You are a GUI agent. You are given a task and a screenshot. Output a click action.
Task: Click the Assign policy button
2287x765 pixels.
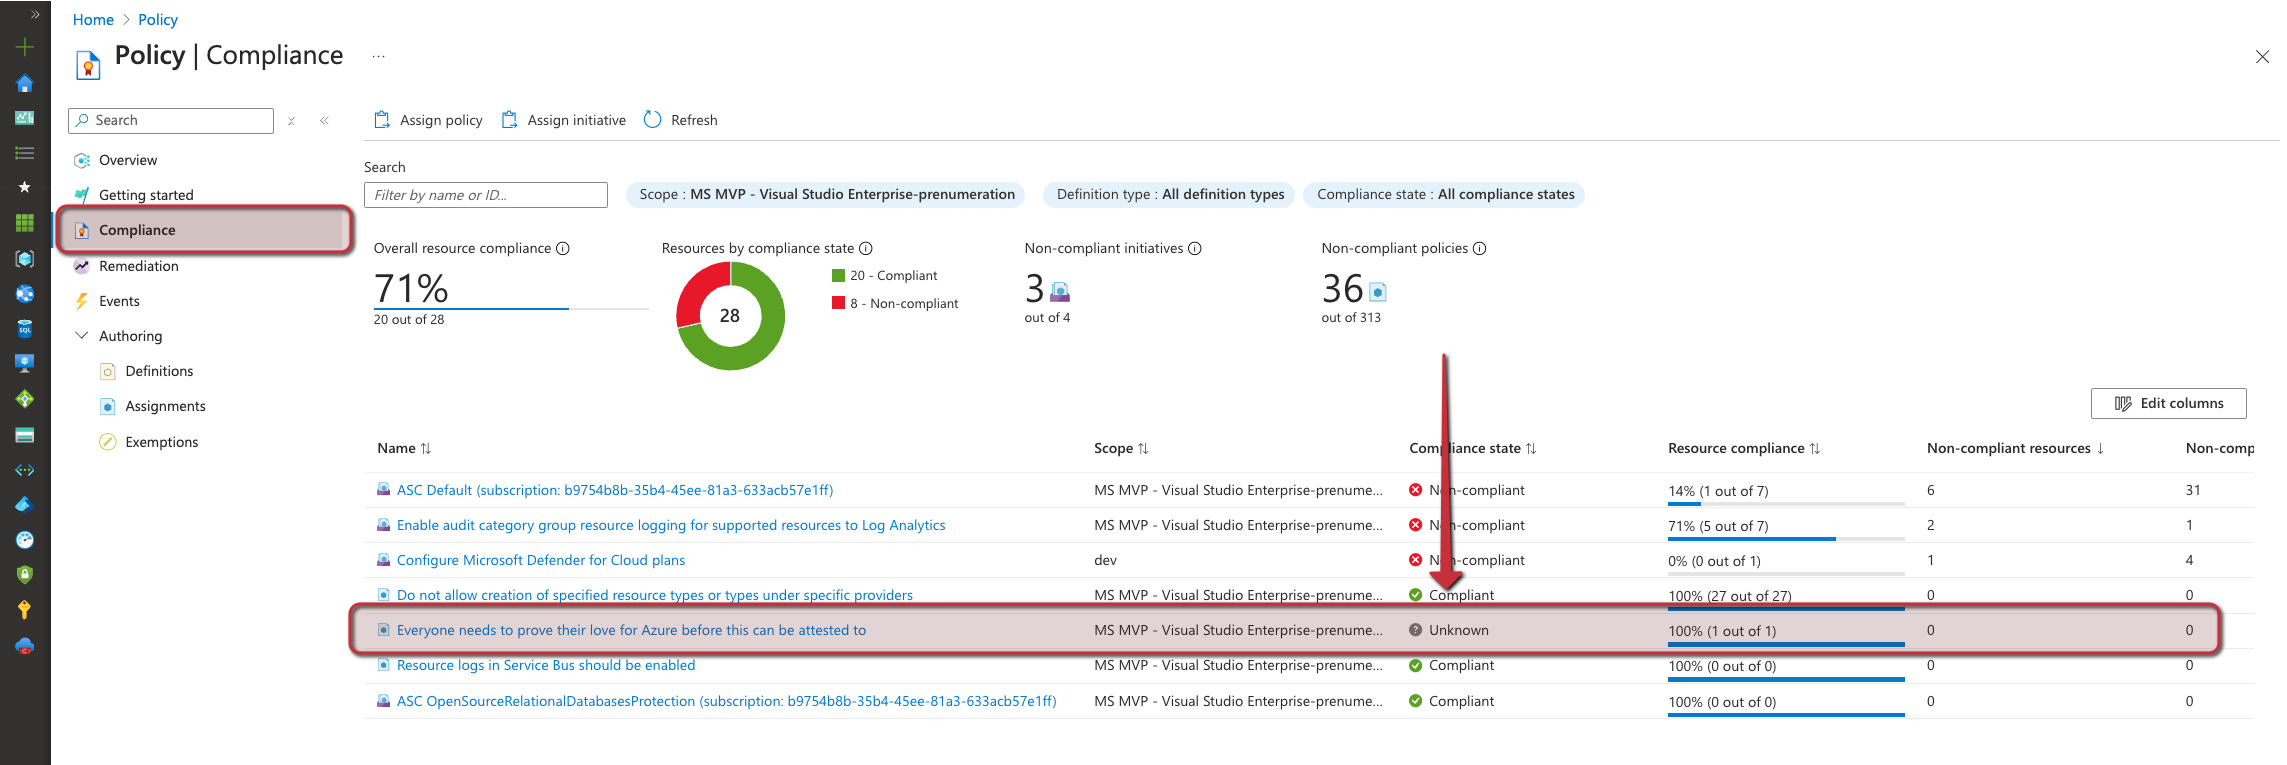(428, 120)
